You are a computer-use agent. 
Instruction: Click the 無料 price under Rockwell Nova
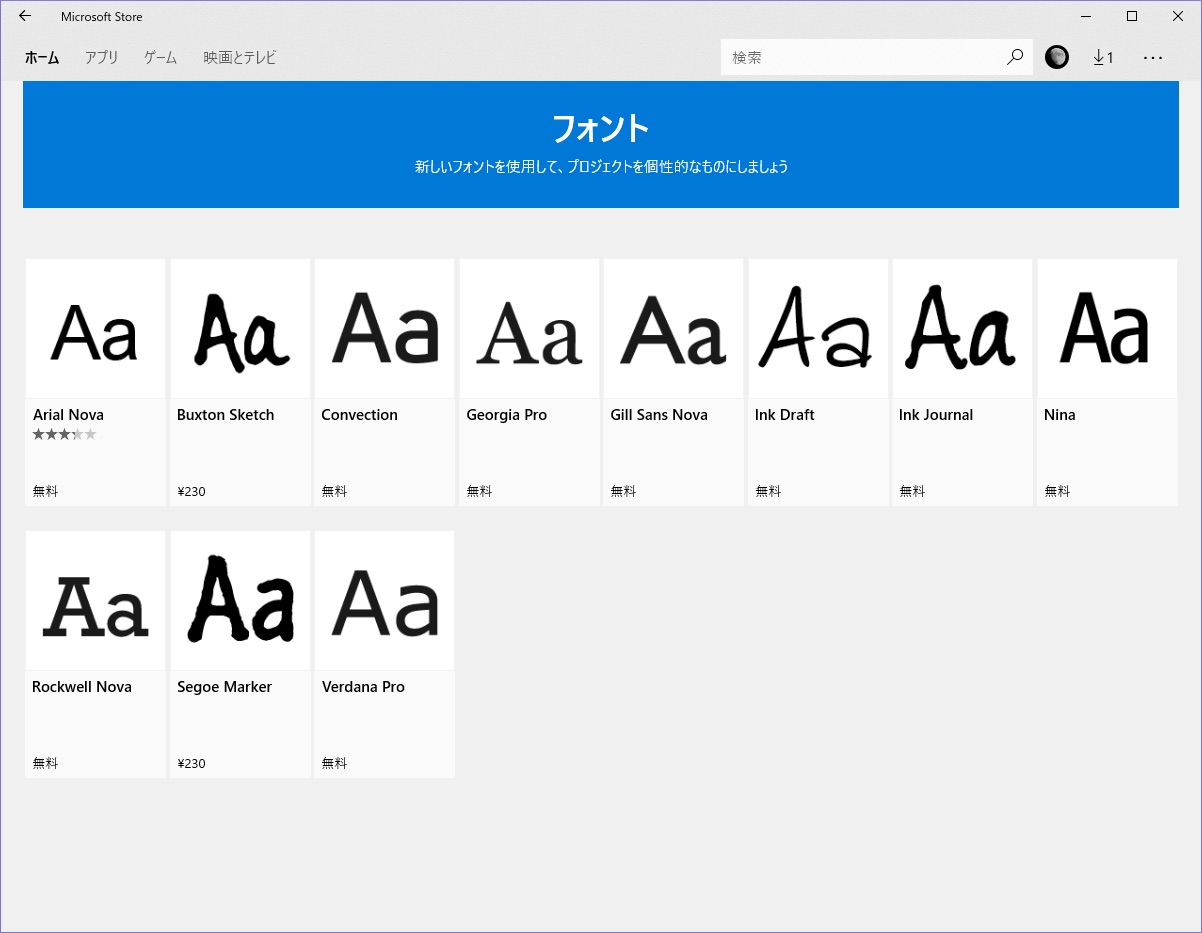coord(46,763)
